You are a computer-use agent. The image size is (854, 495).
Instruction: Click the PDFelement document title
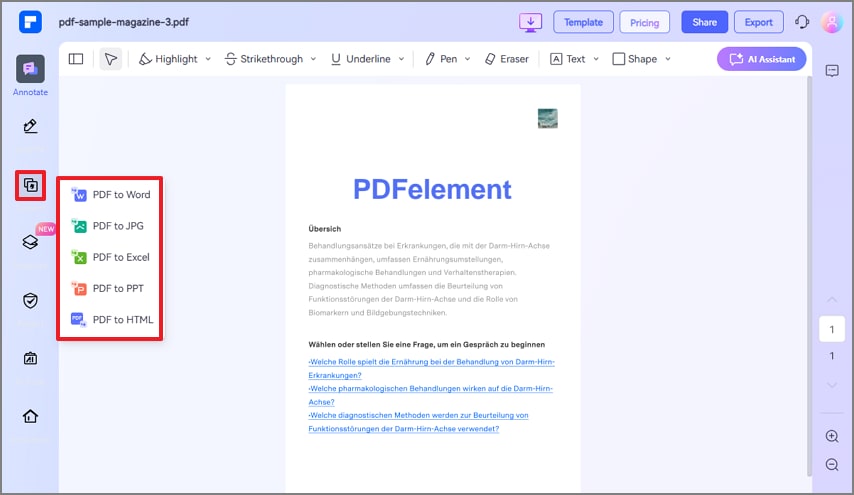(432, 190)
